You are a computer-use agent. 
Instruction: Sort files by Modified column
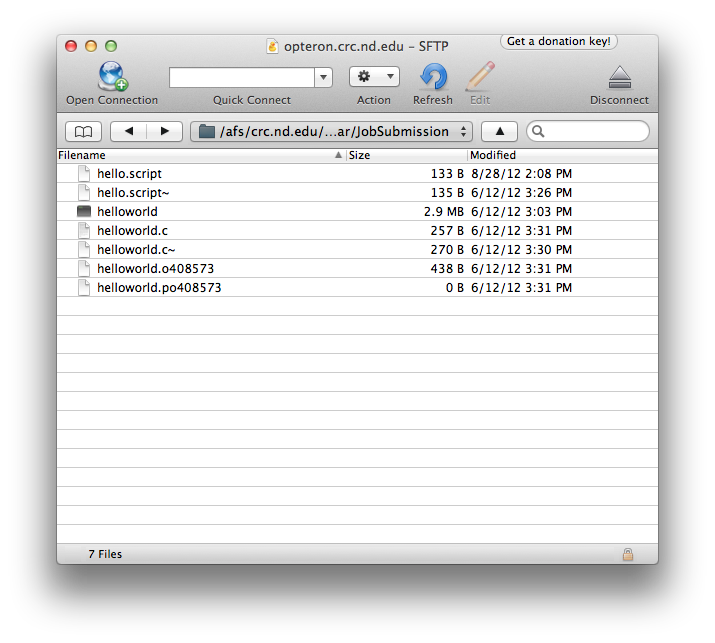point(560,156)
